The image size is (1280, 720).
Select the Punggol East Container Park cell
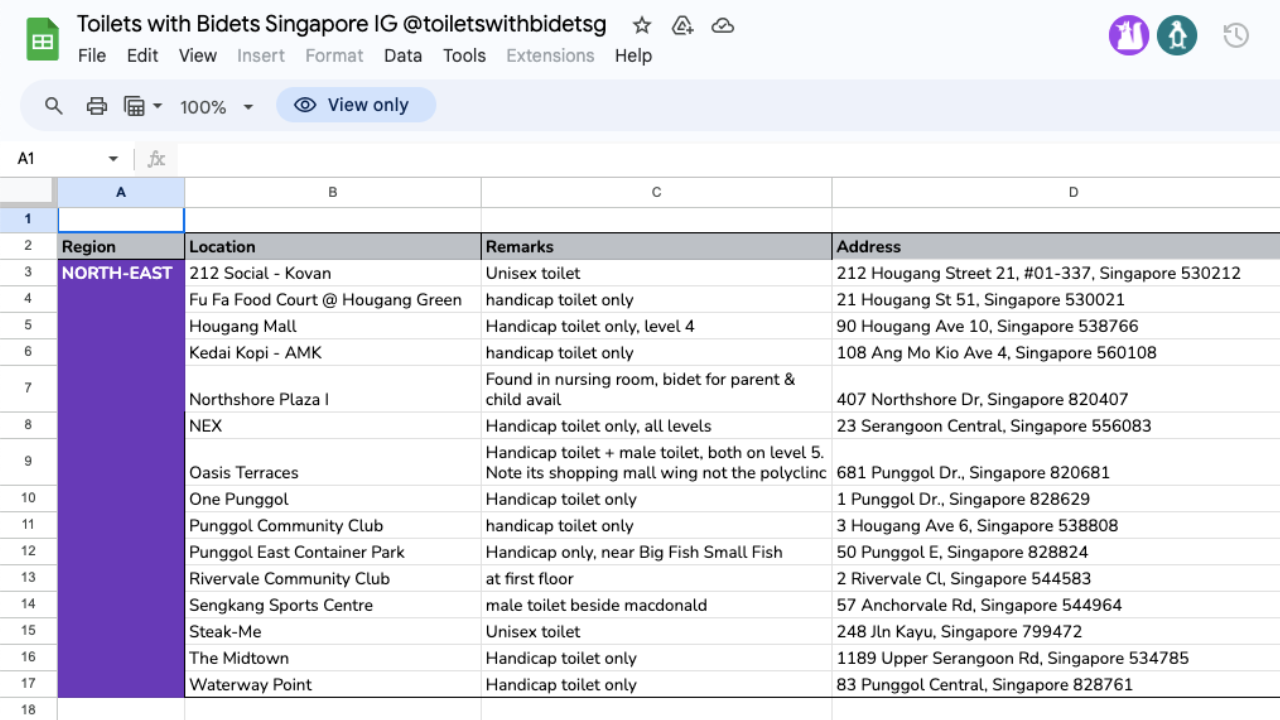[x=333, y=551]
